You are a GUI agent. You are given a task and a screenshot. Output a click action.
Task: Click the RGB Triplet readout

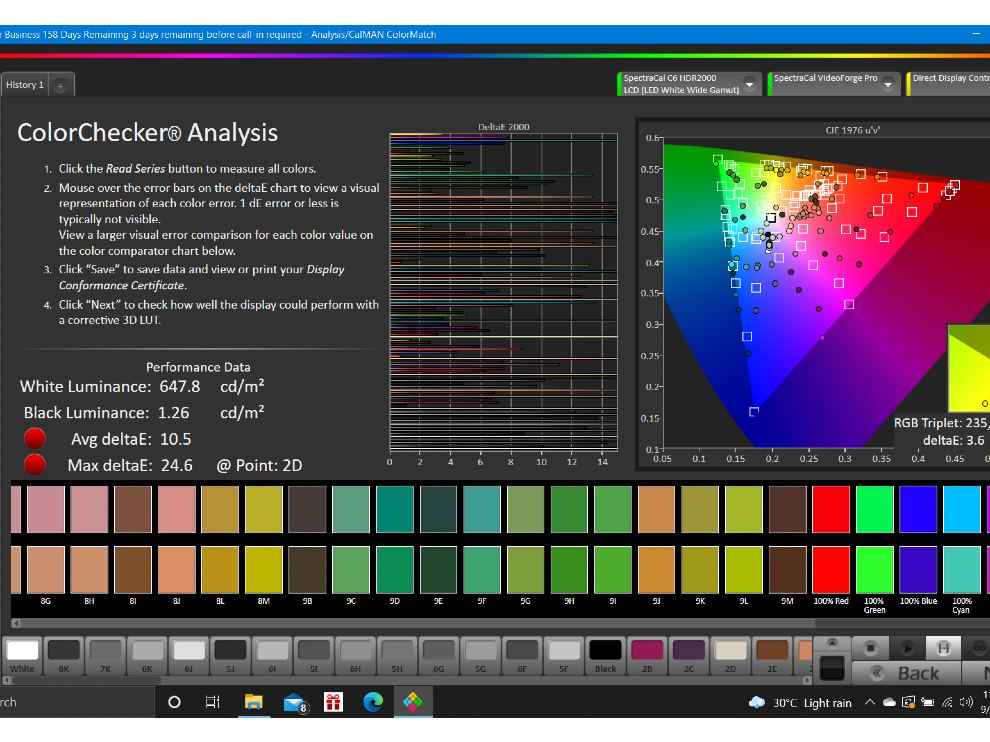click(941, 423)
